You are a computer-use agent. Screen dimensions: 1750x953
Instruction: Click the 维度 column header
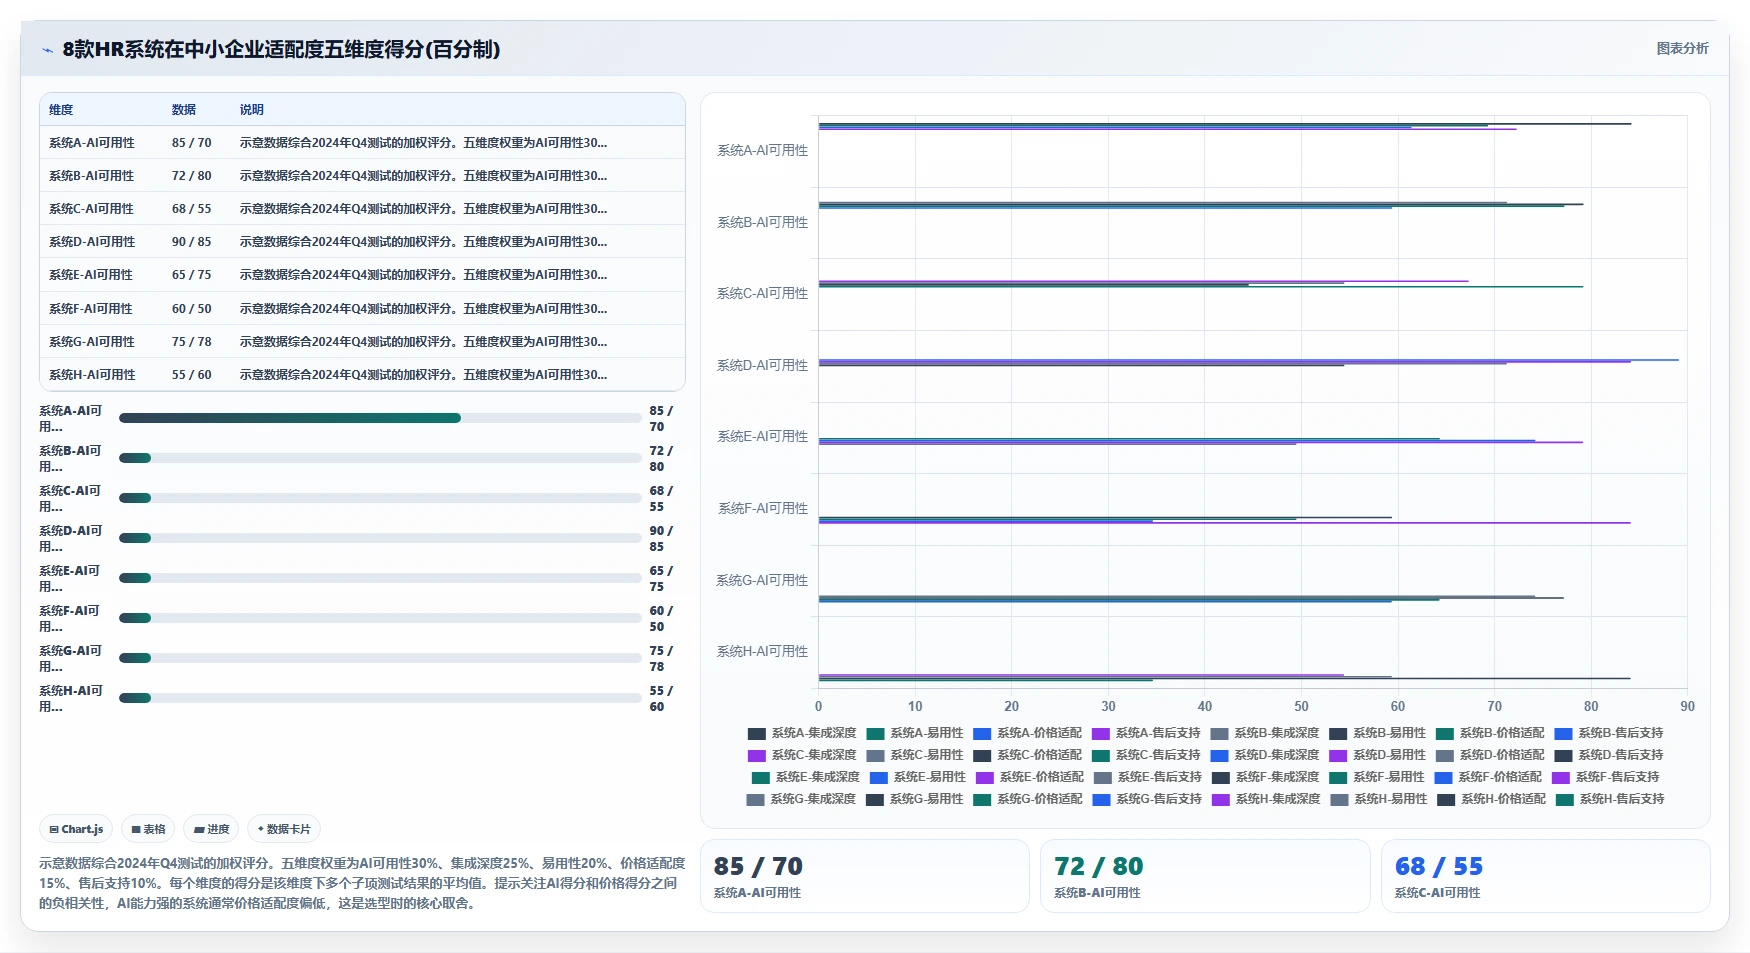pyautogui.click(x=61, y=110)
